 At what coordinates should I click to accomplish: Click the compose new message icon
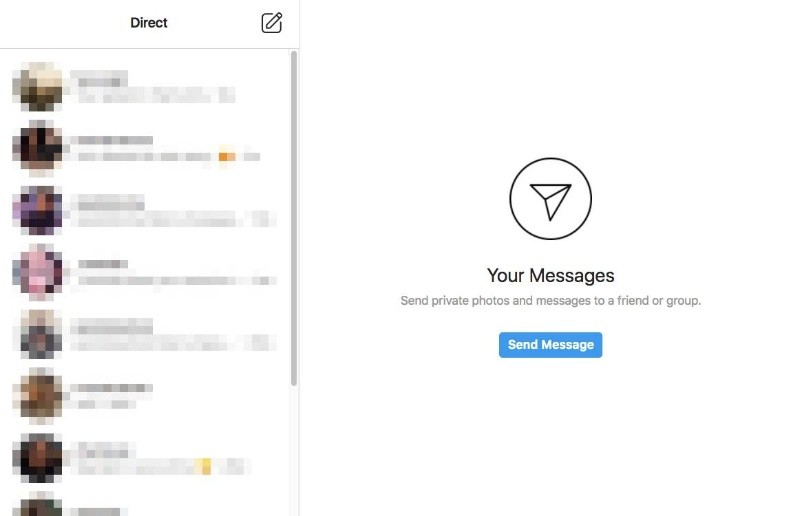tap(271, 23)
